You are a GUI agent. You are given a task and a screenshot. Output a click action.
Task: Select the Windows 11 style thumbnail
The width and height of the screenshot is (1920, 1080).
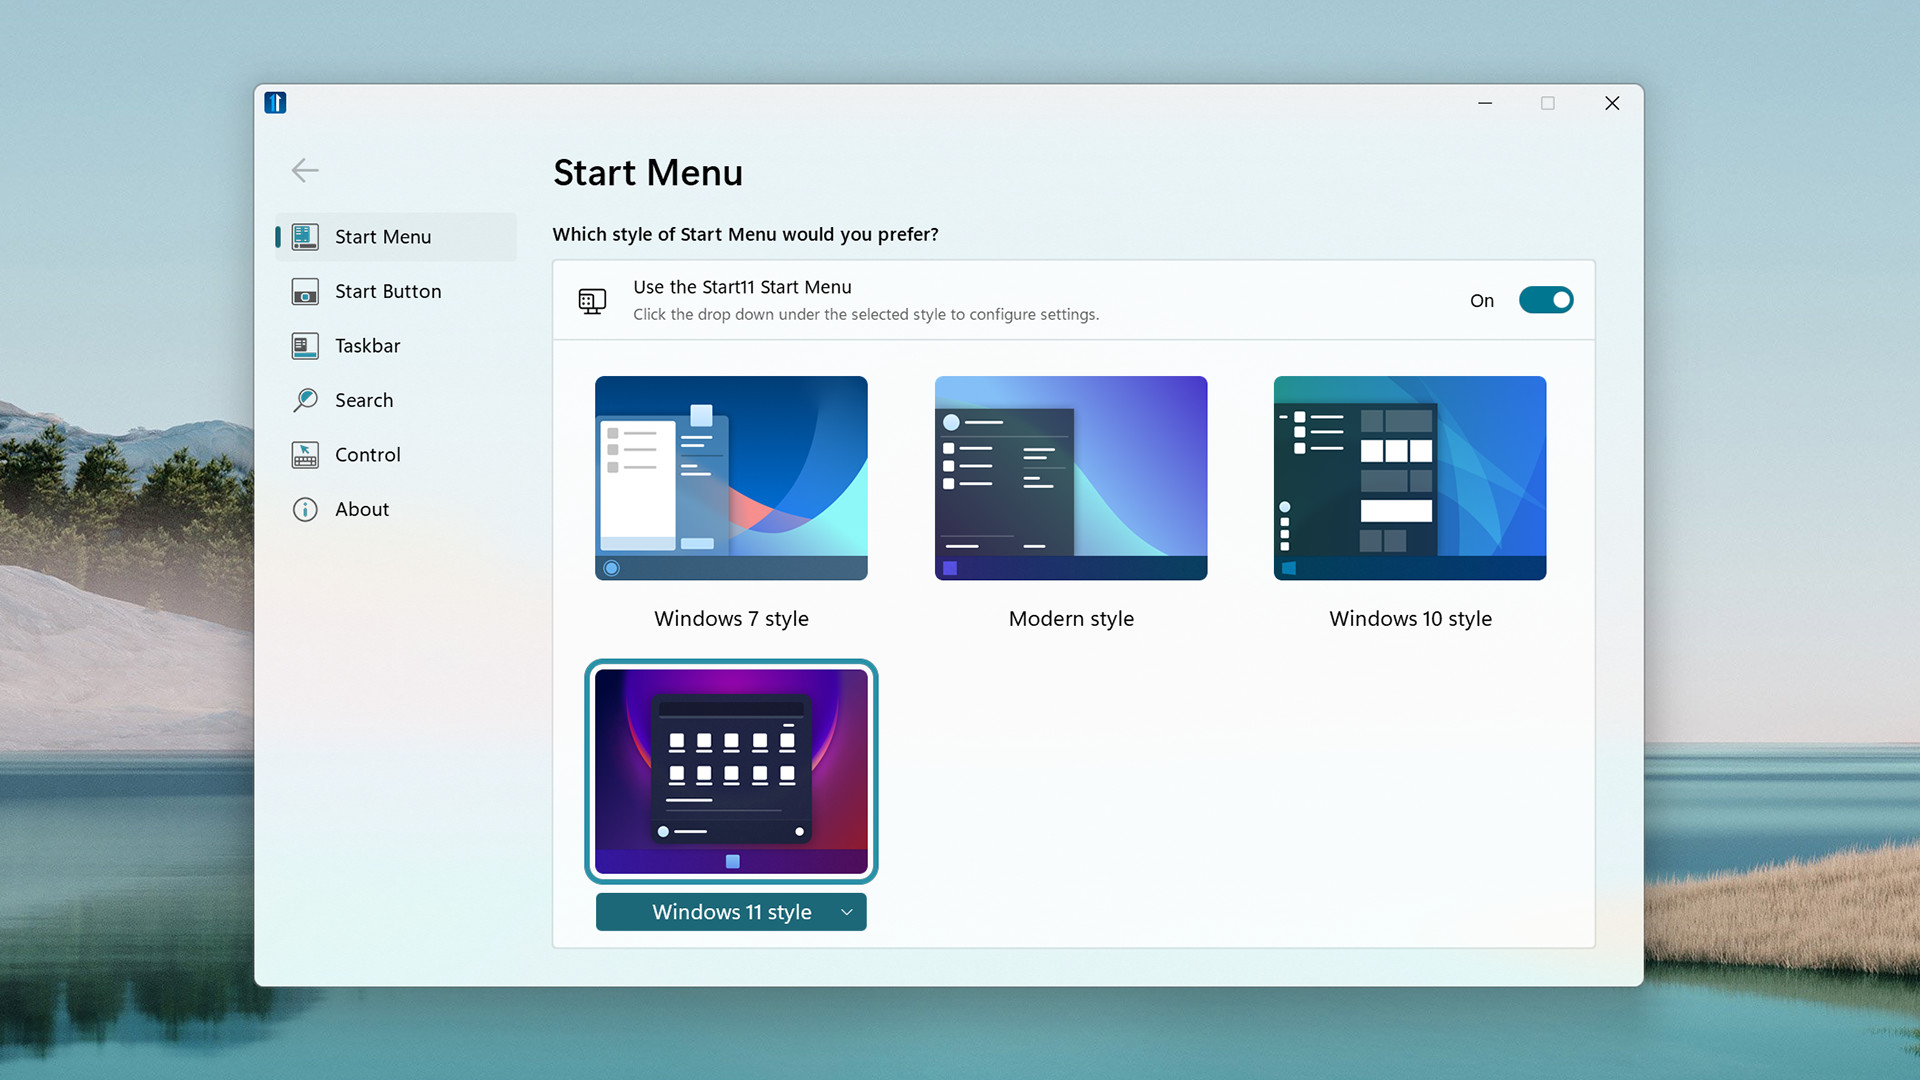pyautogui.click(x=731, y=770)
